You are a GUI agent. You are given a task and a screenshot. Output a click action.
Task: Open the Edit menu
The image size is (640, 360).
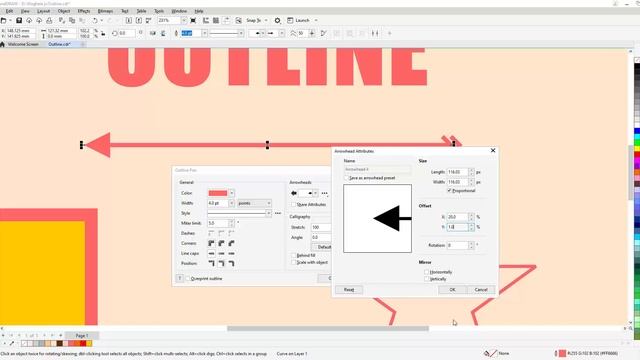[9, 11]
